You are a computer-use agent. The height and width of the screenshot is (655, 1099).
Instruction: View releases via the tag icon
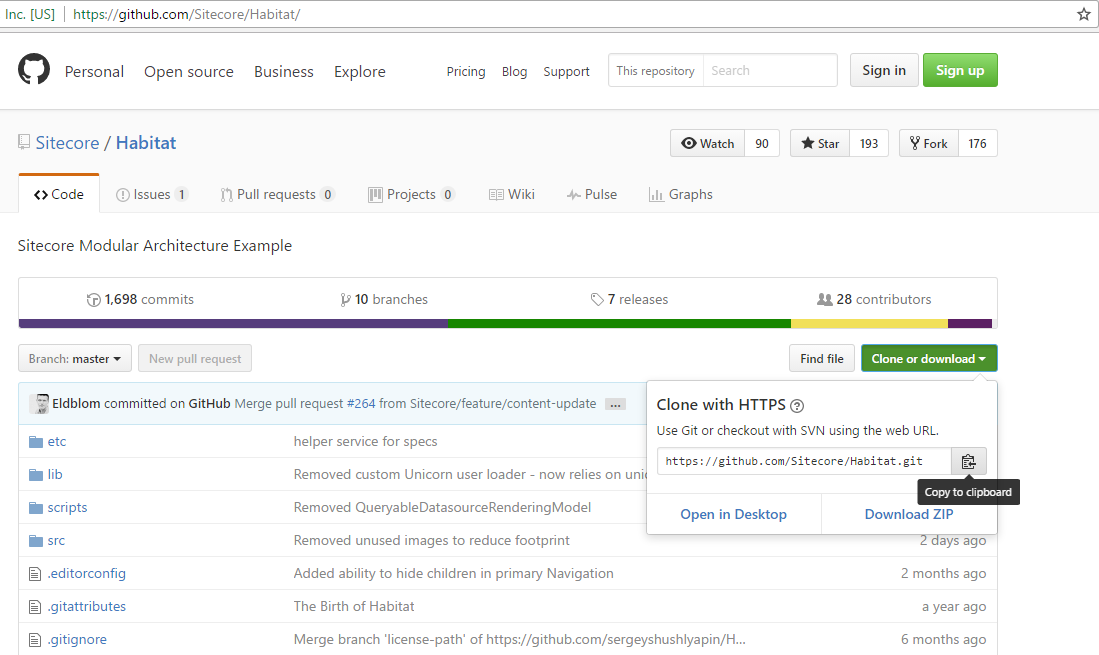[x=597, y=298]
